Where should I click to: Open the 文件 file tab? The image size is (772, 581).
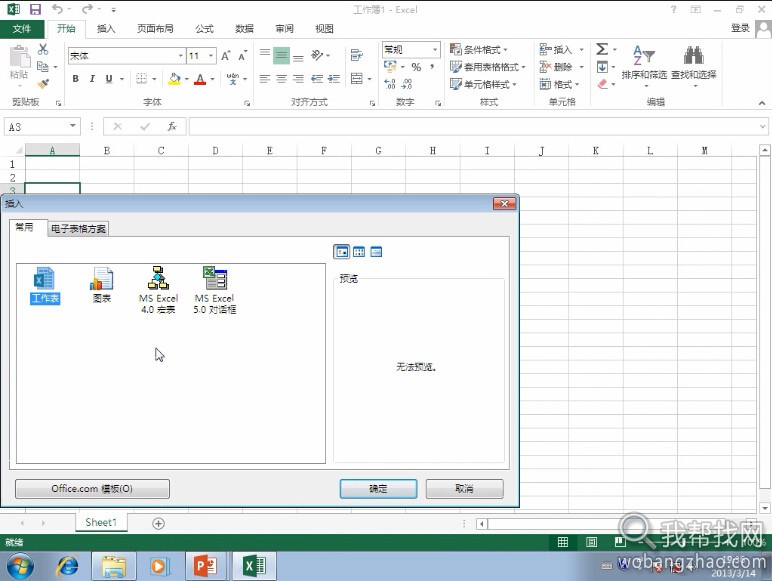pos(22,29)
